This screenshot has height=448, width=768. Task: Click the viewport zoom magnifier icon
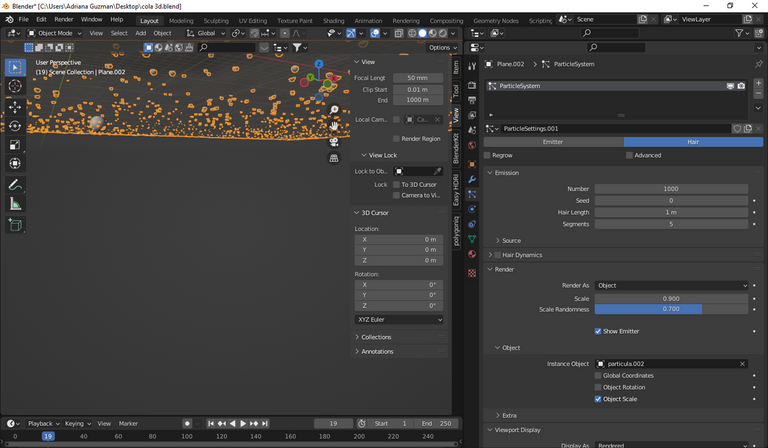[x=334, y=110]
